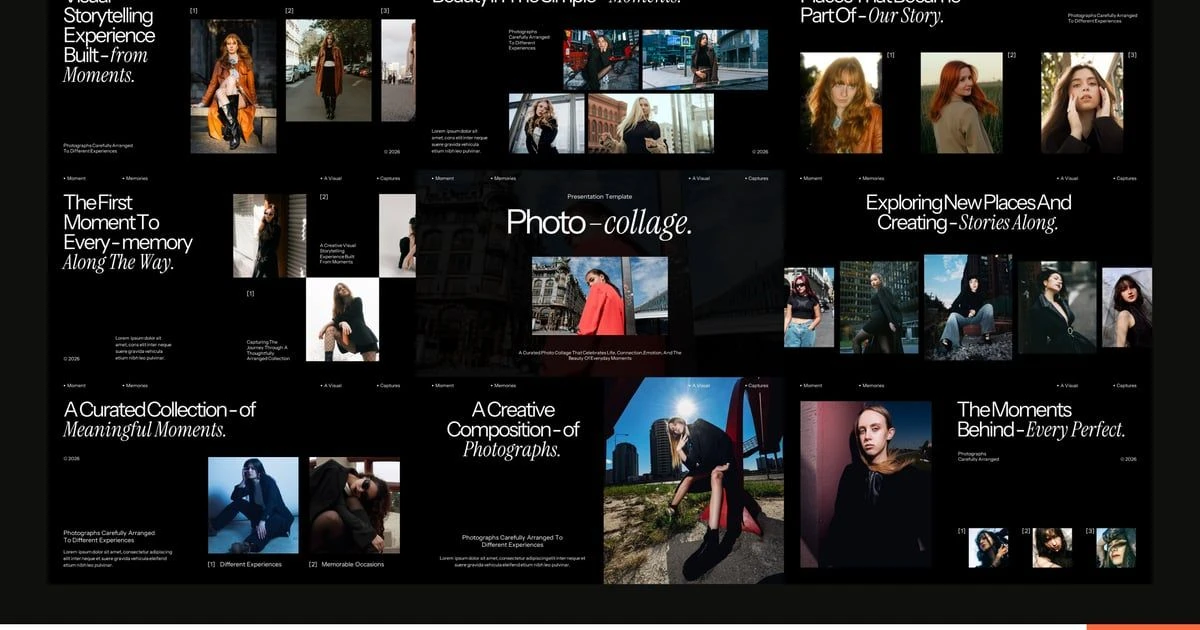The width and height of the screenshot is (1200, 630).
Task: Click the "Presentation Template" subtitle
Action: click(599, 197)
